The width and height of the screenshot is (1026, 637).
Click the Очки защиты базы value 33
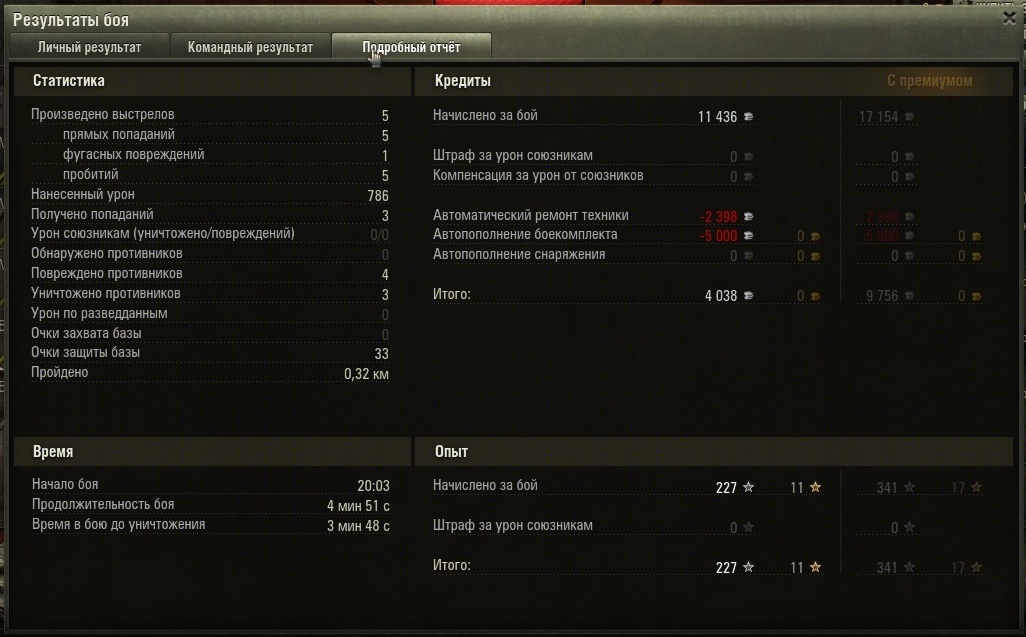point(381,354)
